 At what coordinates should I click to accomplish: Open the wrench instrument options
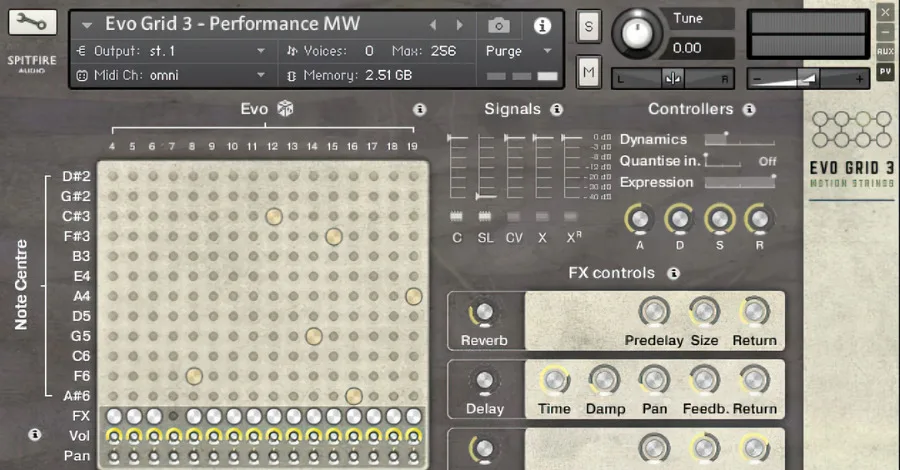(32, 22)
